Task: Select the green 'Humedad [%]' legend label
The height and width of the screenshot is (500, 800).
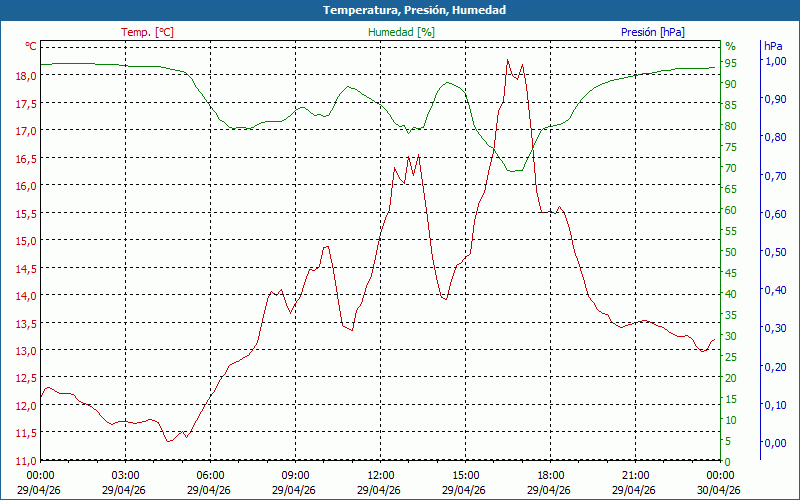Action: pyautogui.click(x=402, y=32)
